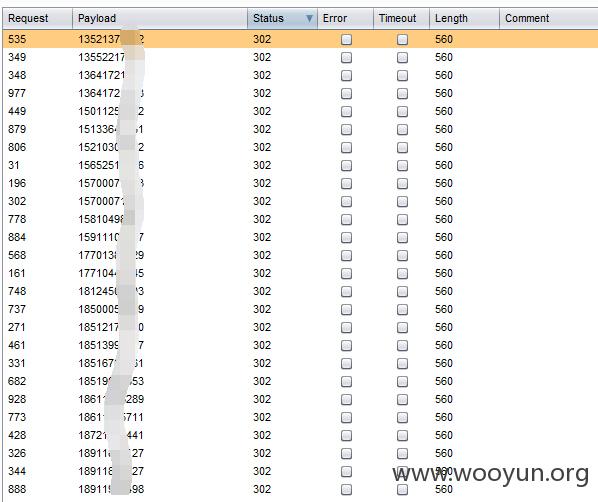This screenshot has height=502, width=598.
Task: Click the payload cell ending 441
Action: click(111, 435)
